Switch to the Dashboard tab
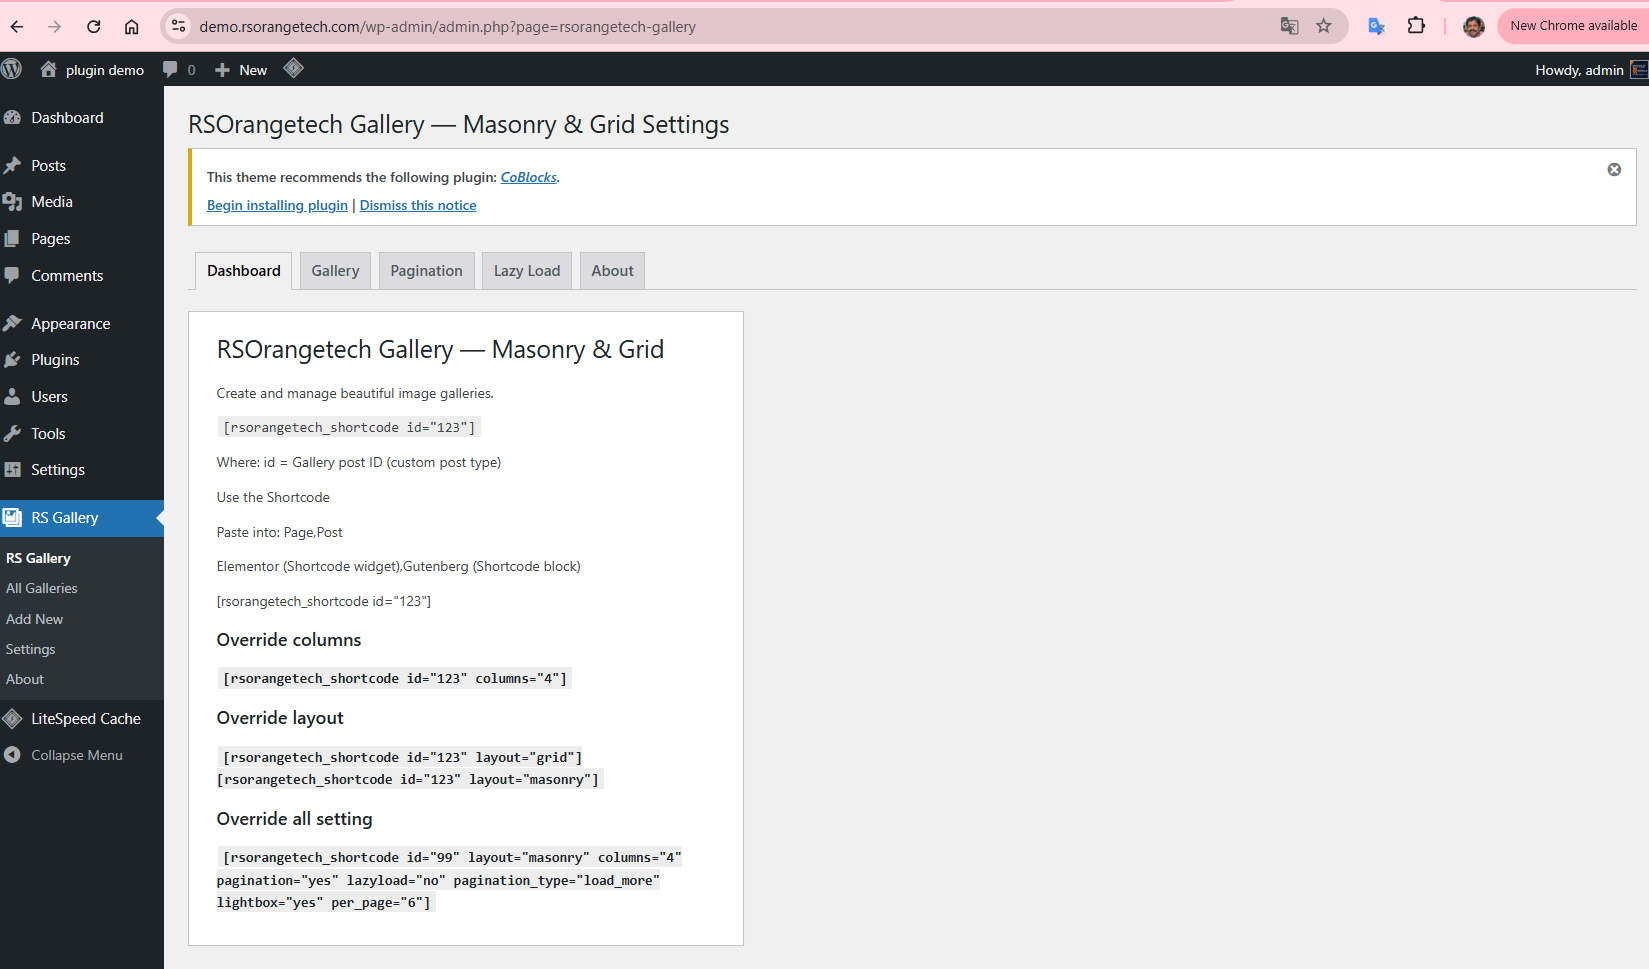Image resolution: width=1649 pixels, height=969 pixels. 244,271
